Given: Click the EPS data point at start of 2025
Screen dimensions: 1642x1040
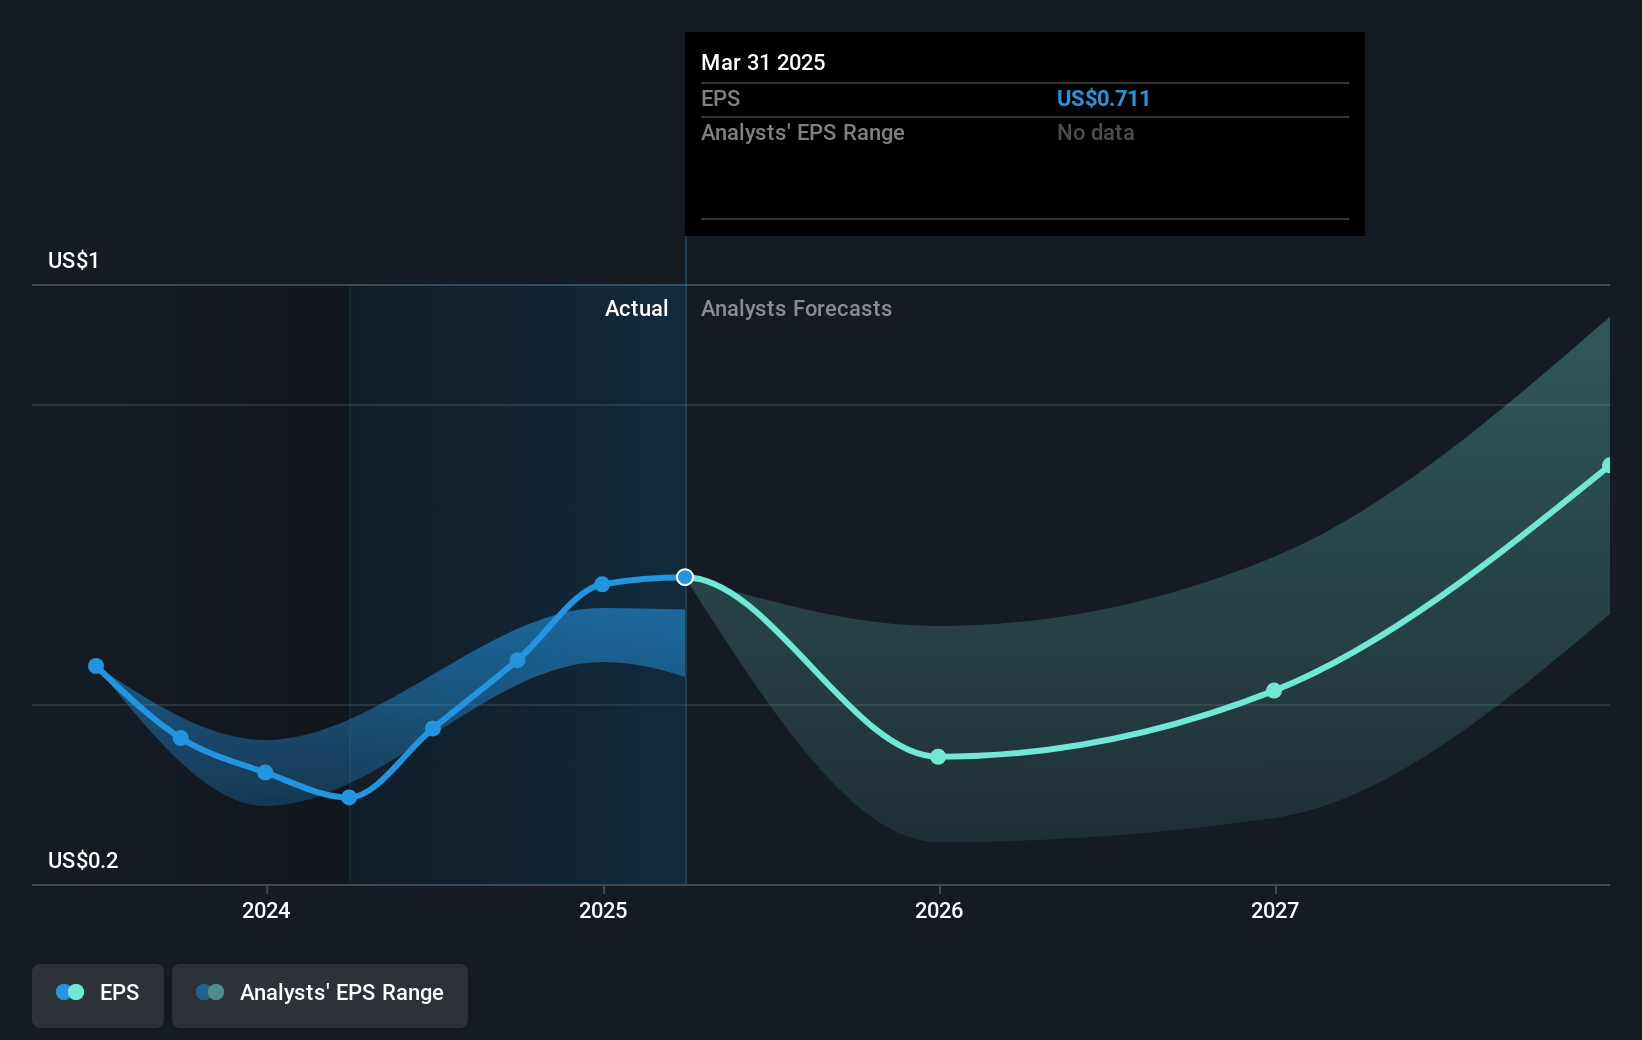Looking at the screenshot, I should pyautogui.click(x=602, y=584).
